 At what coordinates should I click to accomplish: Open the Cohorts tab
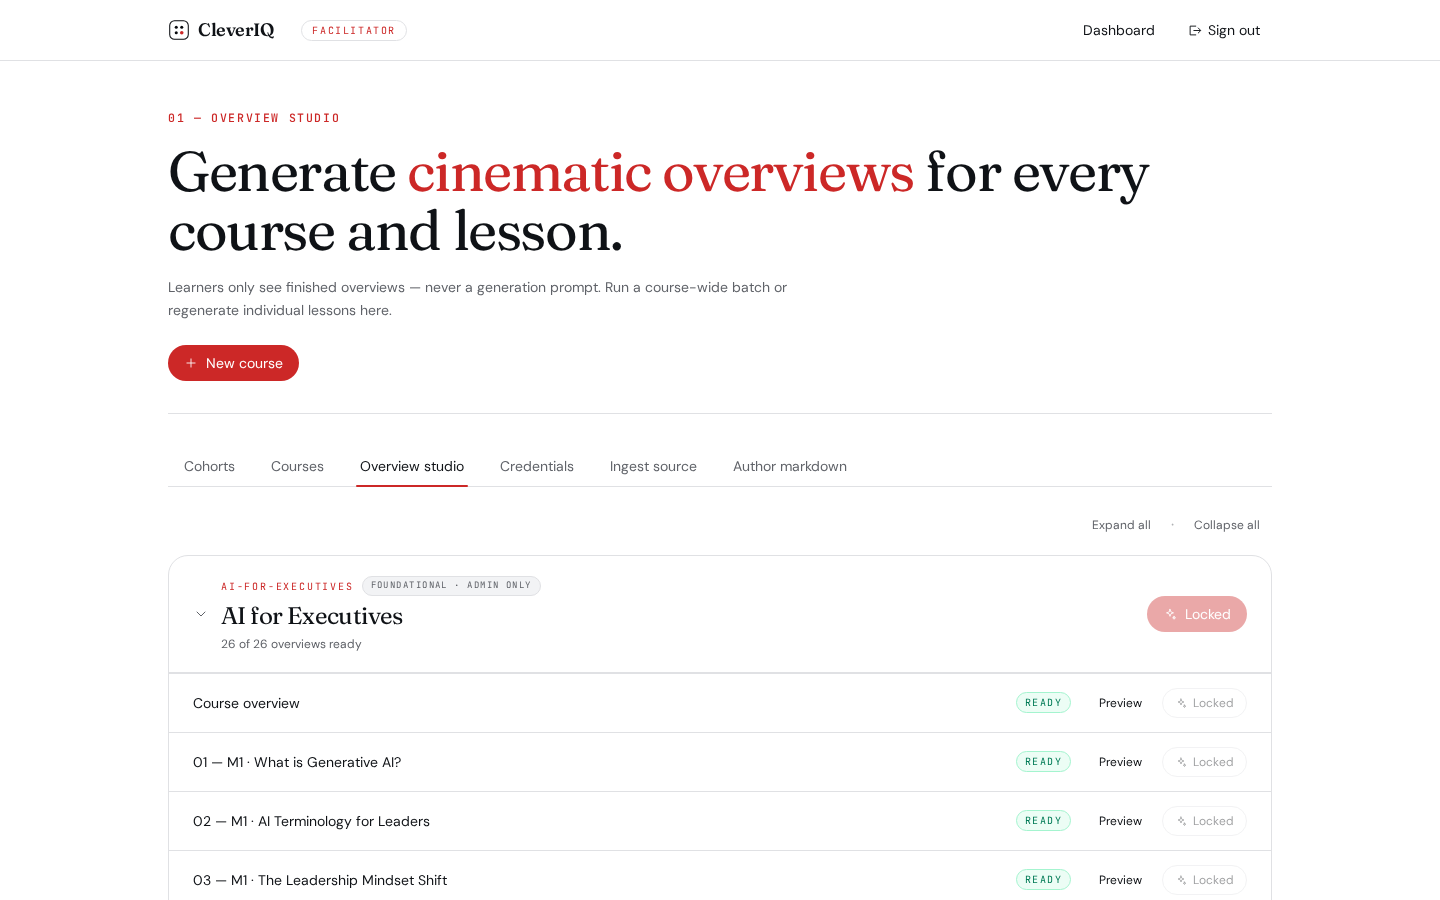(209, 466)
